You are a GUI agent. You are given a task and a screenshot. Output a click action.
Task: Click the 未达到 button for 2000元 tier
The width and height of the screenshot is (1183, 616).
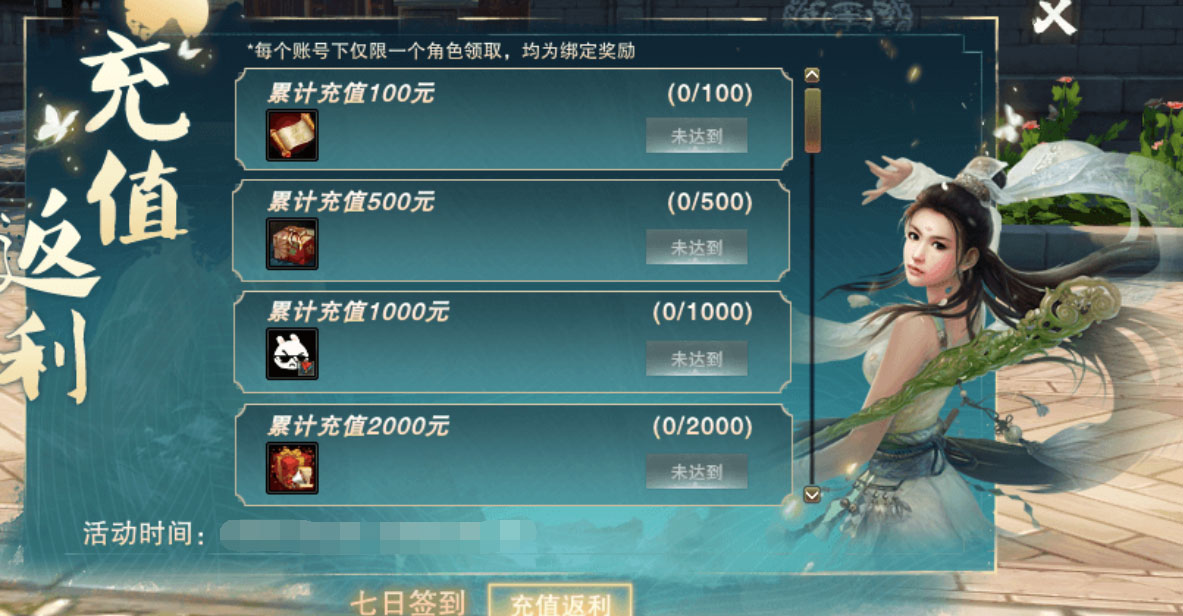[x=696, y=472]
